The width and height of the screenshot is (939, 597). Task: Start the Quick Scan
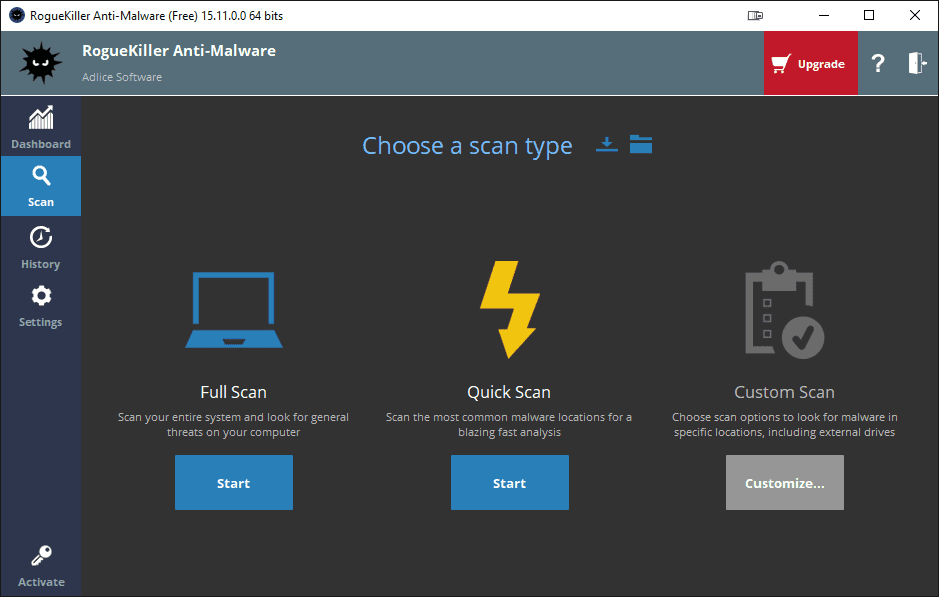(510, 483)
